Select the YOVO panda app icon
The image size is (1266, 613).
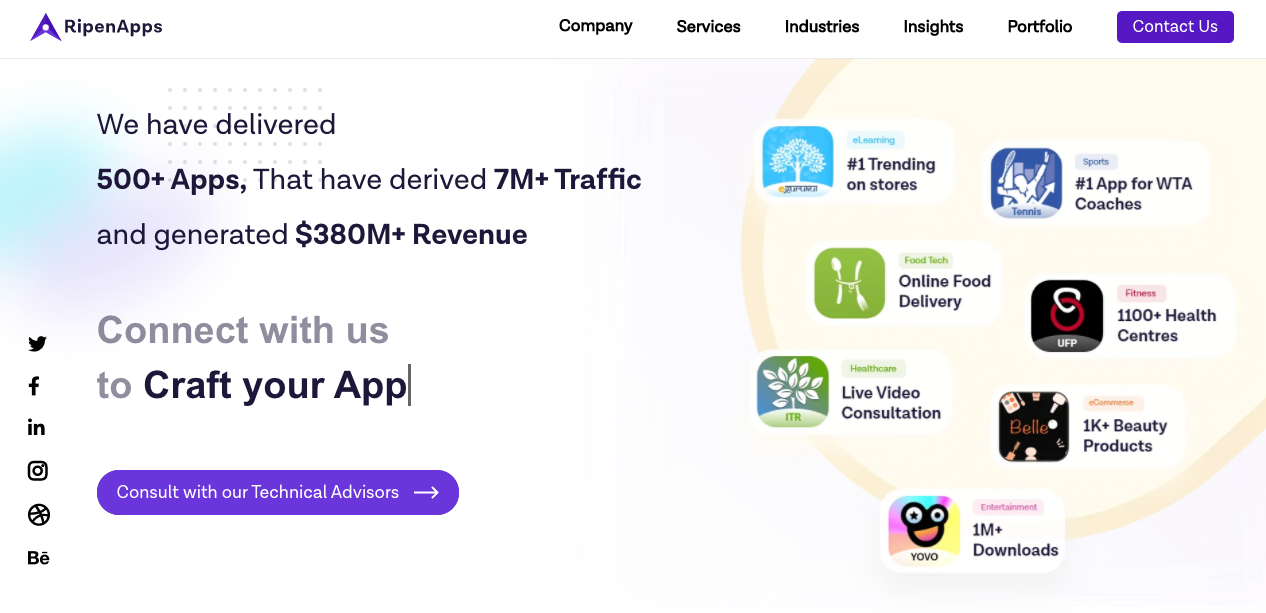(923, 530)
